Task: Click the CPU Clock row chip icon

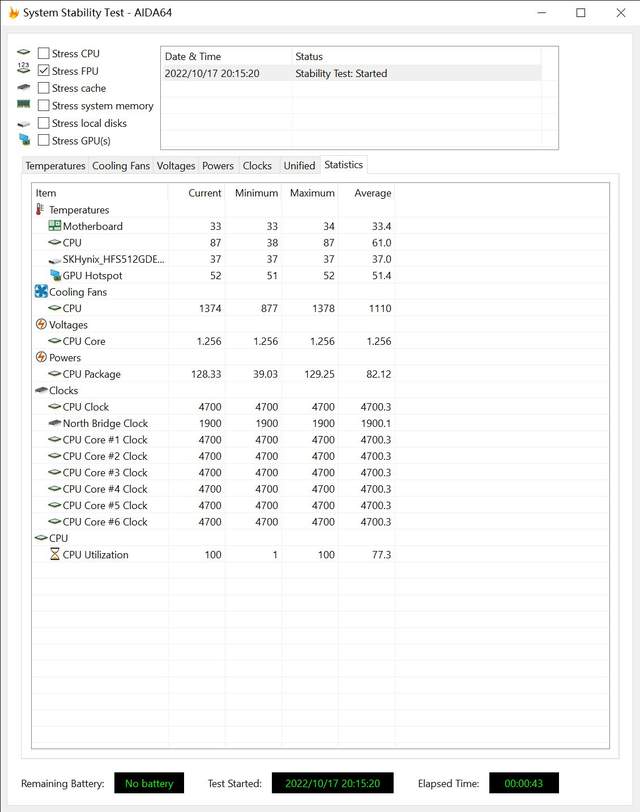Action: (54, 407)
